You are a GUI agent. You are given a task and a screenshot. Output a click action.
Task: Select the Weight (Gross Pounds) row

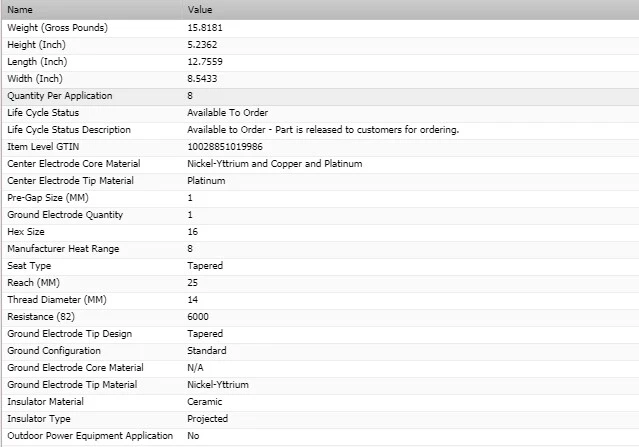(57, 27)
